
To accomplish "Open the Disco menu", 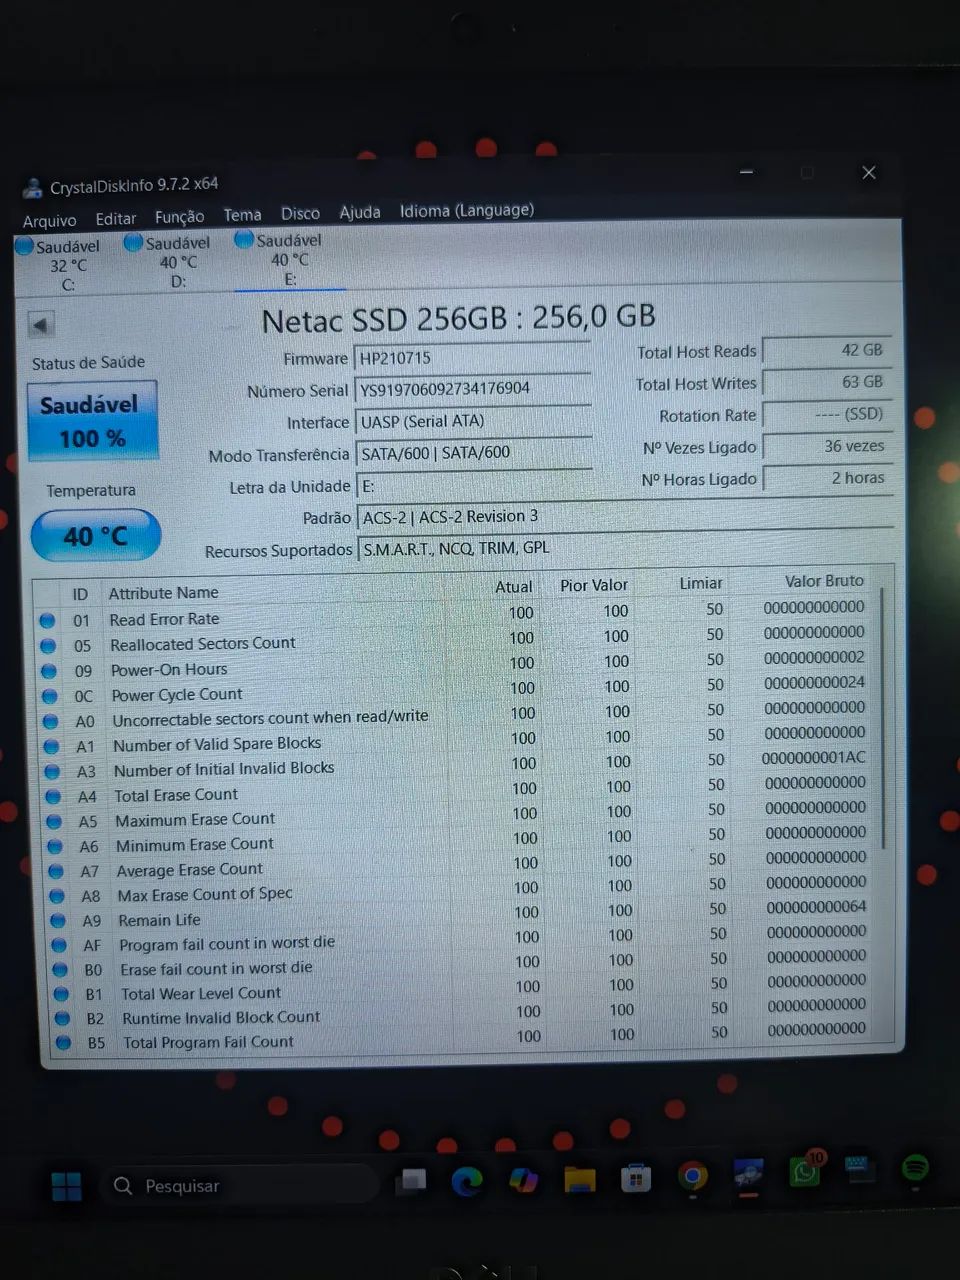I will (x=300, y=213).
